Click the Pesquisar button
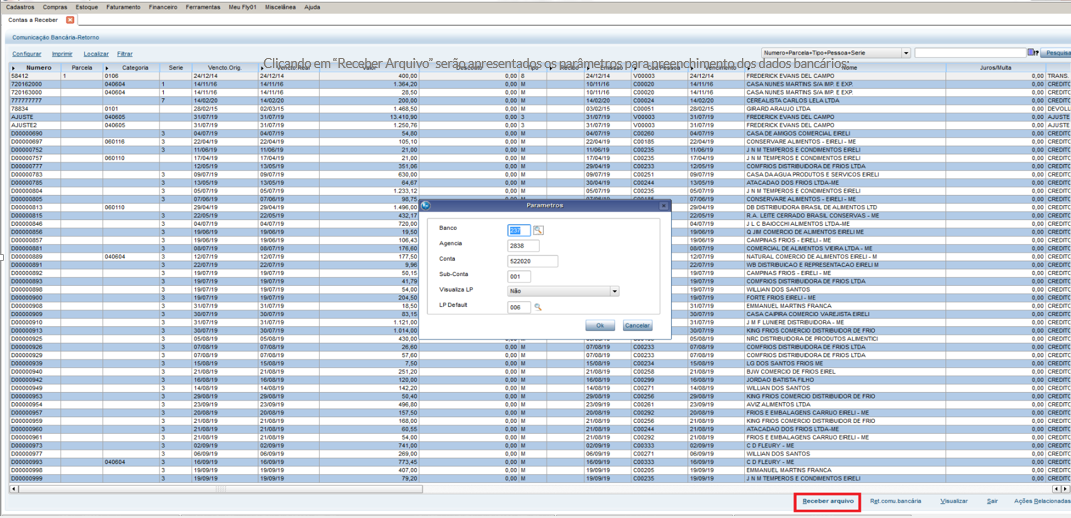The width and height of the screenshot is (1071, 518). (x=1057, y=53)
